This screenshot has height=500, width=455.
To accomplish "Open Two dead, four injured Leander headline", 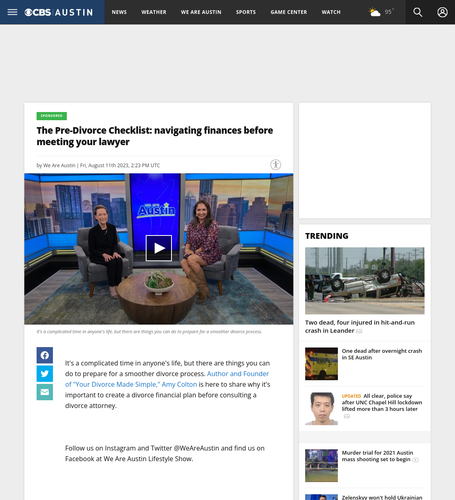I will click(360, 327).
